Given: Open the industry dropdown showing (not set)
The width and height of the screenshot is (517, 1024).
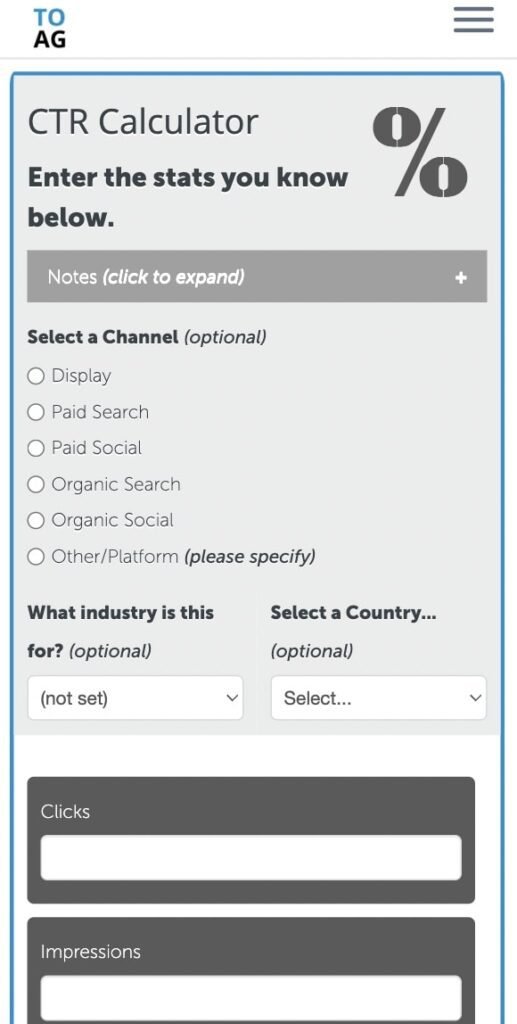Looking at the screenshot, I should click(135, 698).
